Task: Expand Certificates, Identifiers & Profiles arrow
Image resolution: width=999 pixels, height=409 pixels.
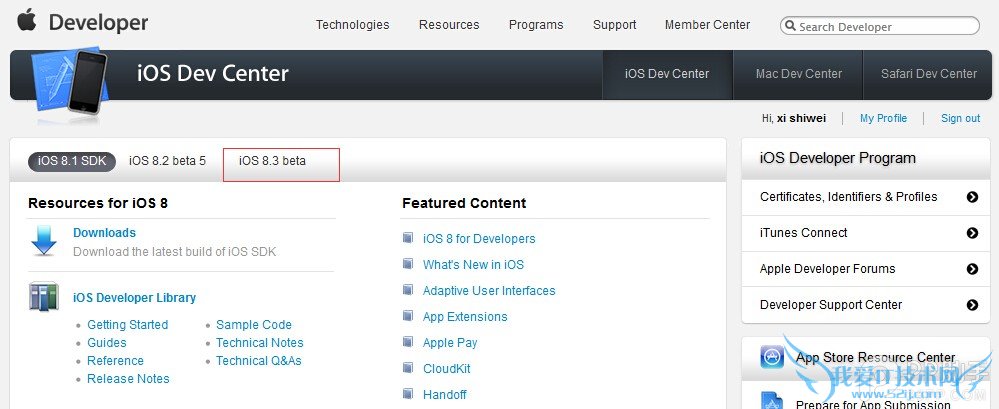Action: 972,197
